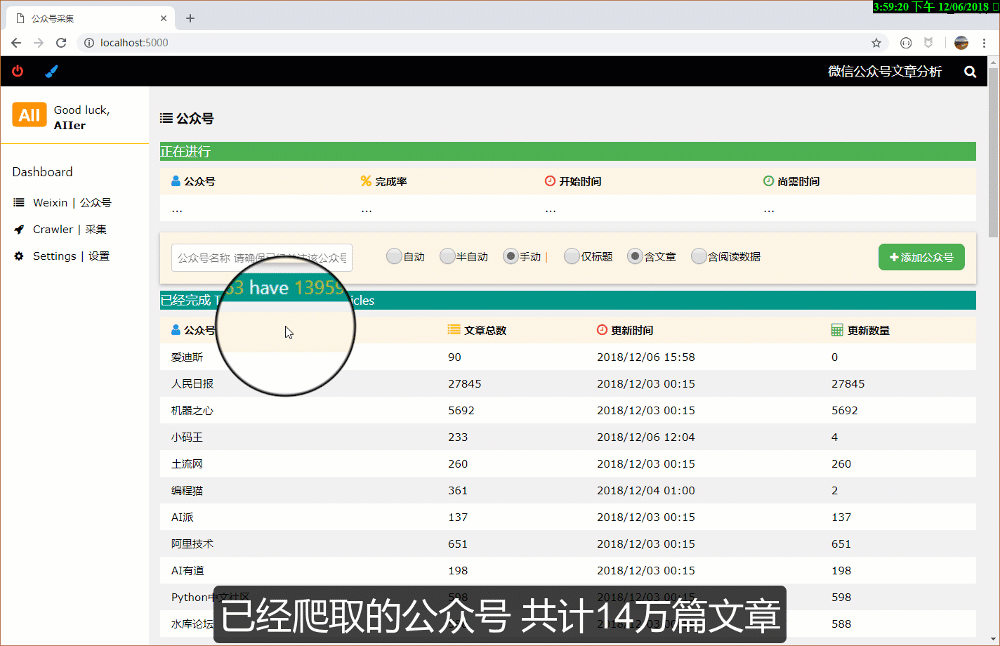Click article total 27845 for 人民日报
This screenshot has width=1000, height=646.
click(464, 384)
